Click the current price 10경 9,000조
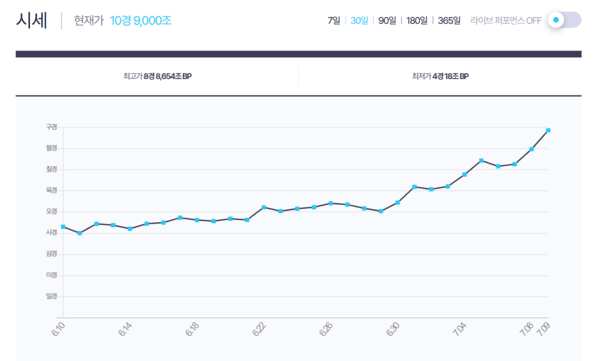The height and width of the screenshot is (361, 600). pos(141,20)
